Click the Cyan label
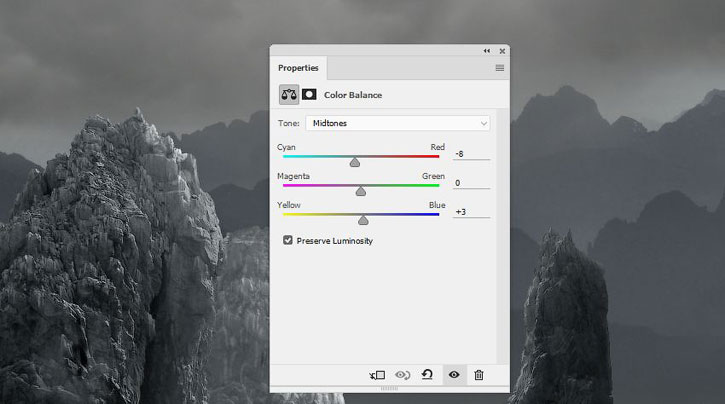 (286, 147)
